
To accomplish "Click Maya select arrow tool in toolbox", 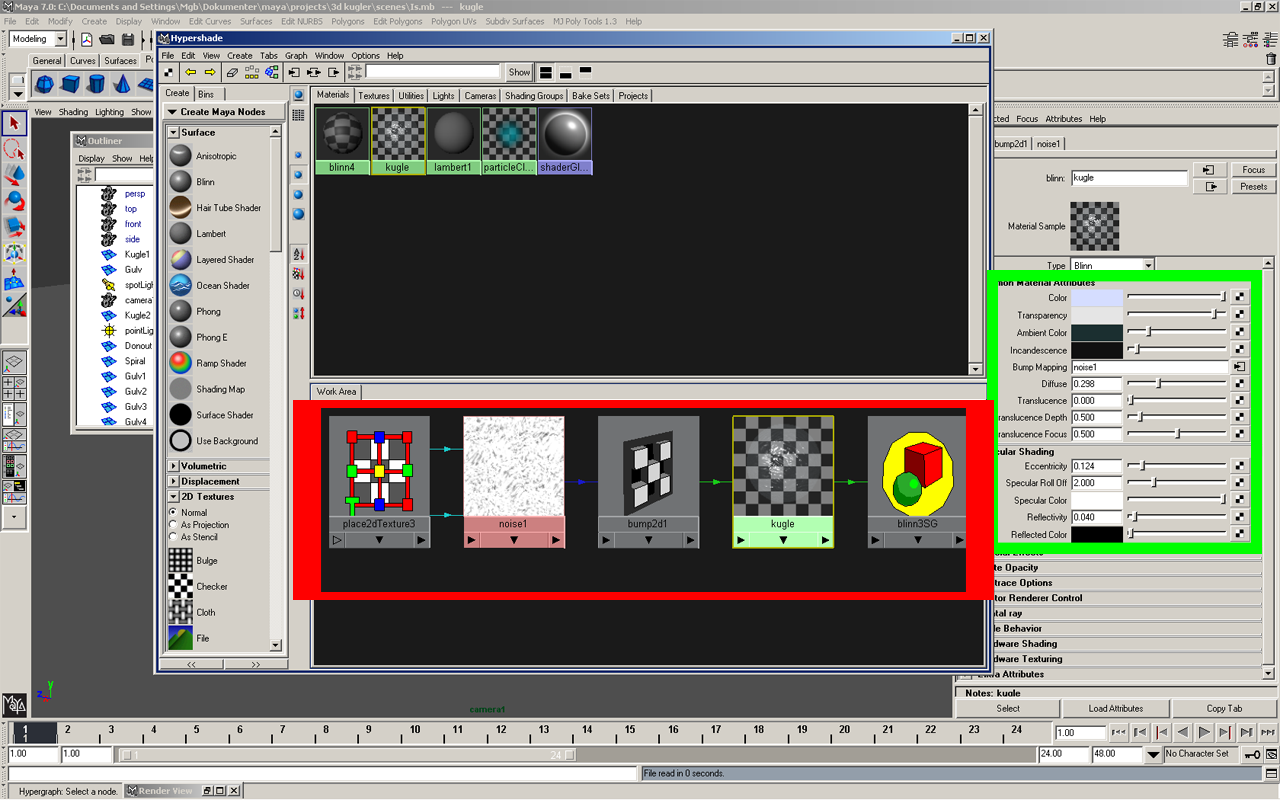I will [x=14, y=123].
